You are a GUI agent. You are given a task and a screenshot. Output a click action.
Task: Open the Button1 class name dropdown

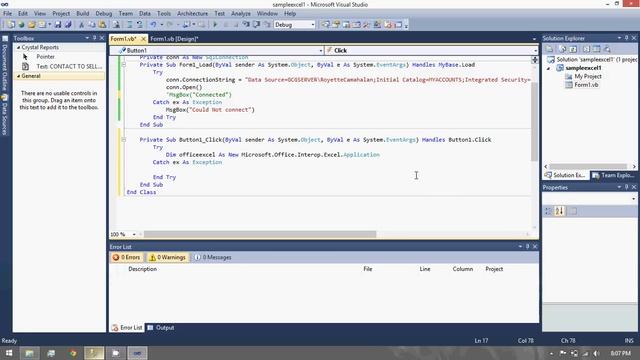(x=321, y=51)
